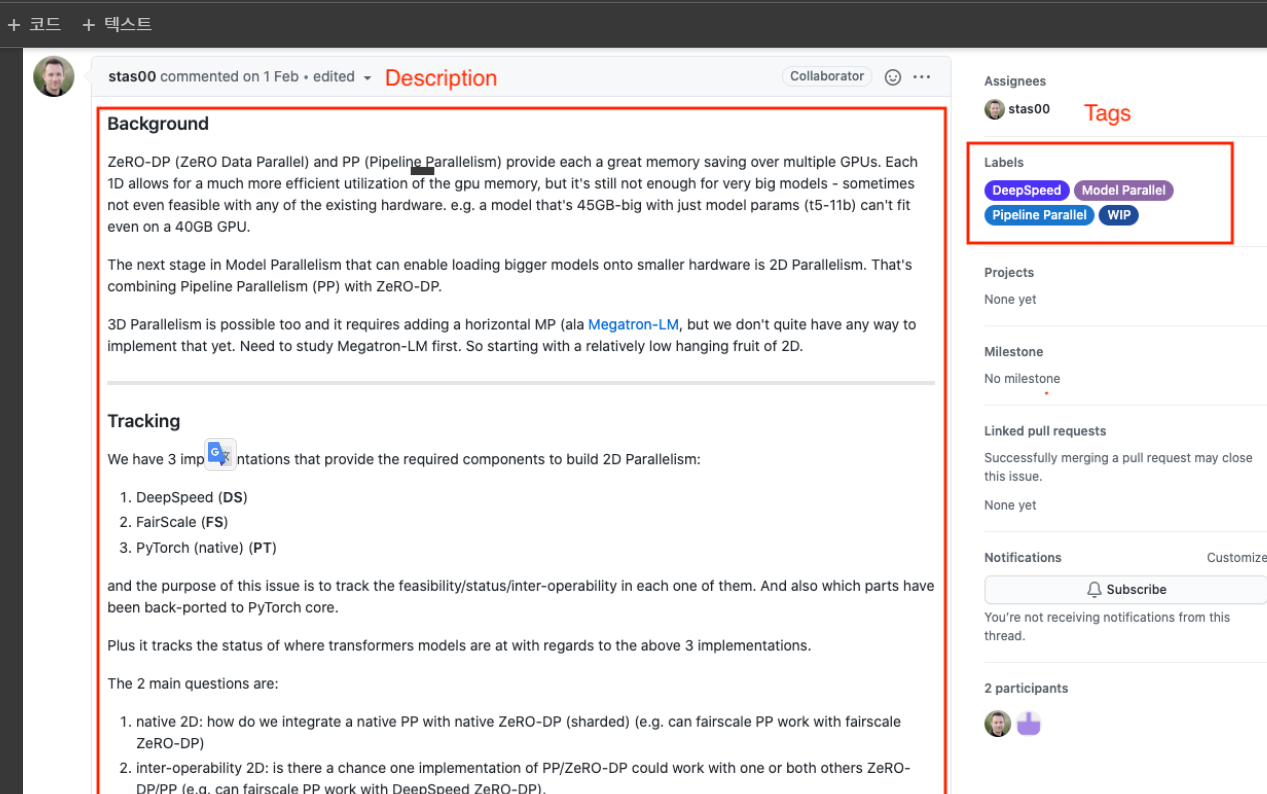
Task: Click the 'FairScale (FS)' list item
Action: click(182, 522)
